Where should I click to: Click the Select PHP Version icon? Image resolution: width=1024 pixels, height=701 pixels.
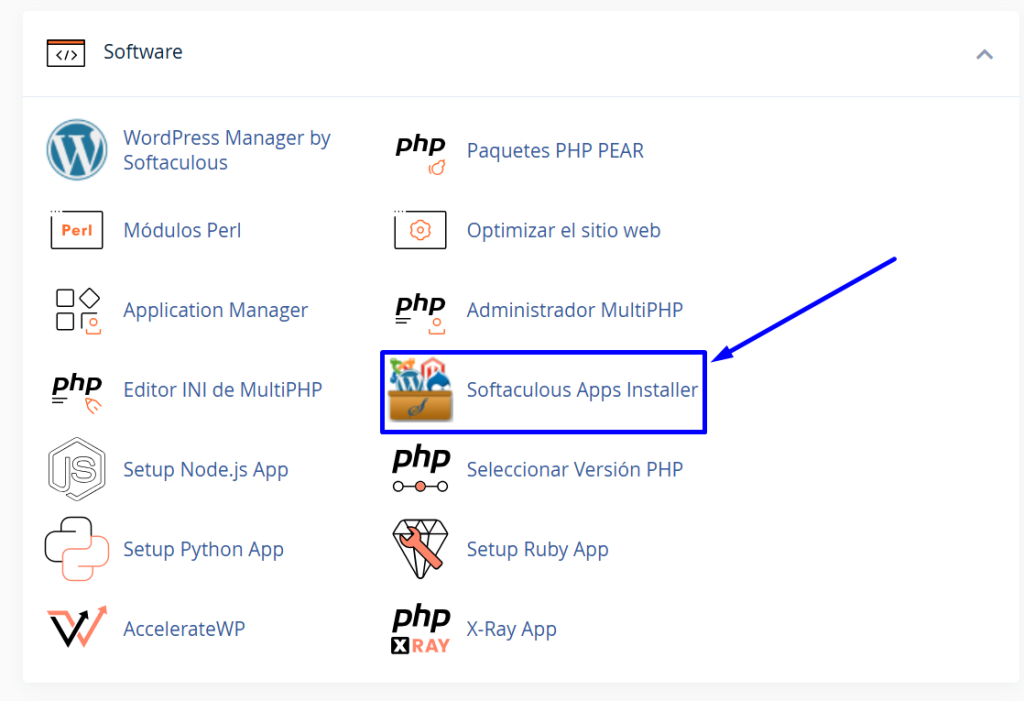click(421, 468)
